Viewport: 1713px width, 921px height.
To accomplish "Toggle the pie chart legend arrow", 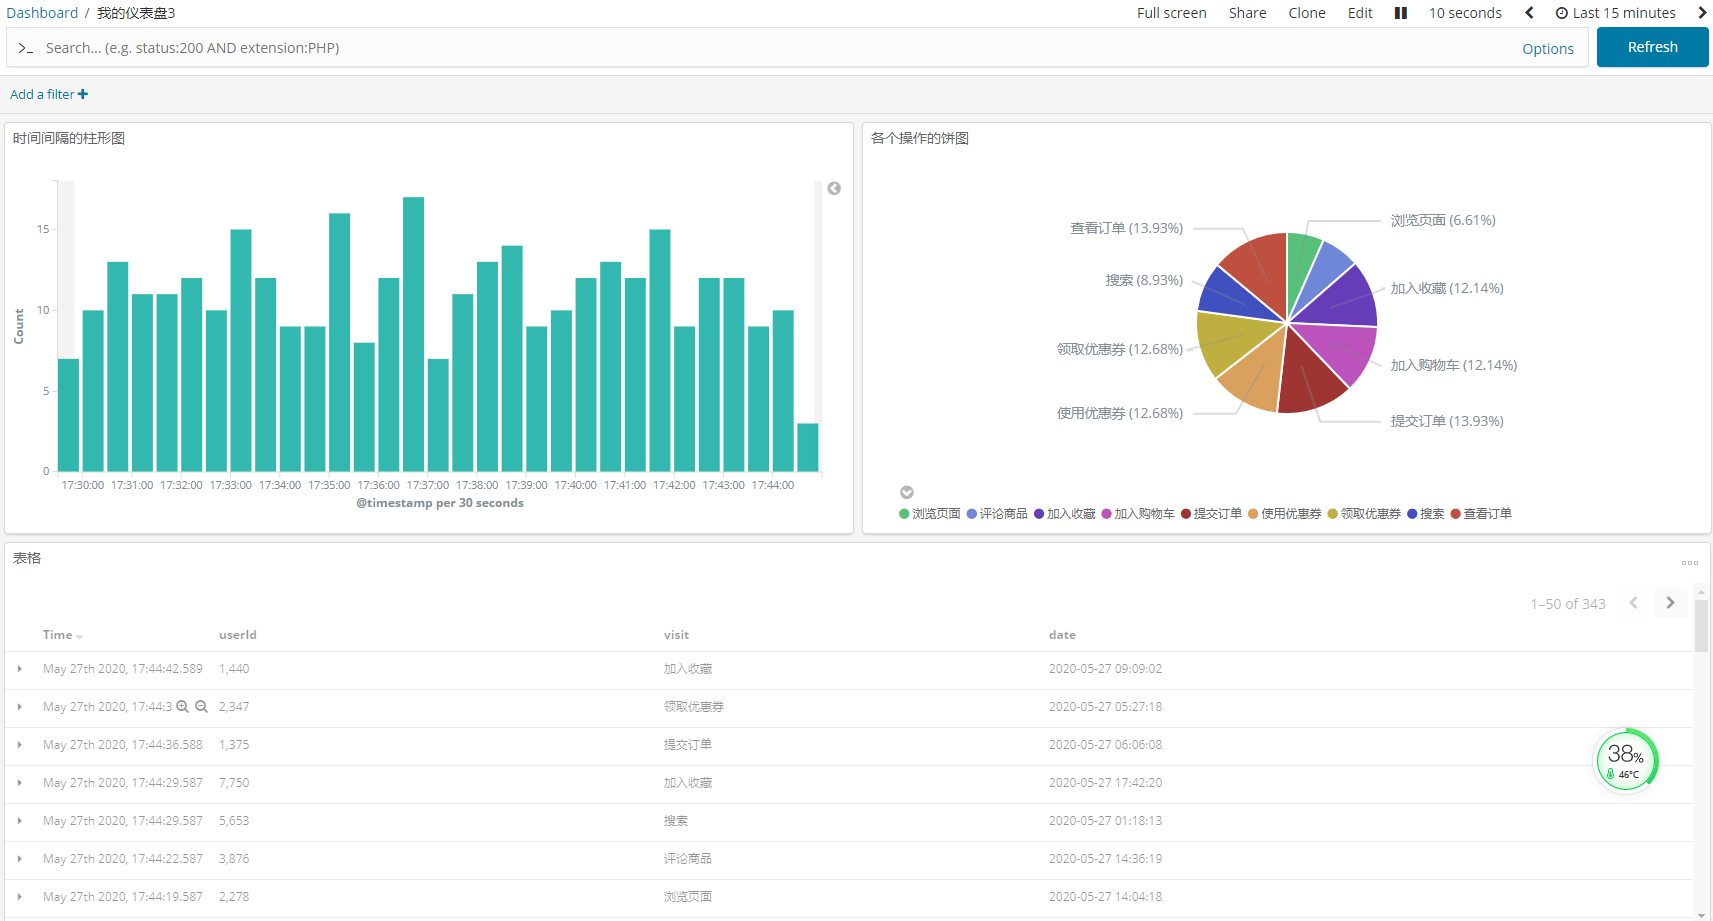I will point(907,492).
